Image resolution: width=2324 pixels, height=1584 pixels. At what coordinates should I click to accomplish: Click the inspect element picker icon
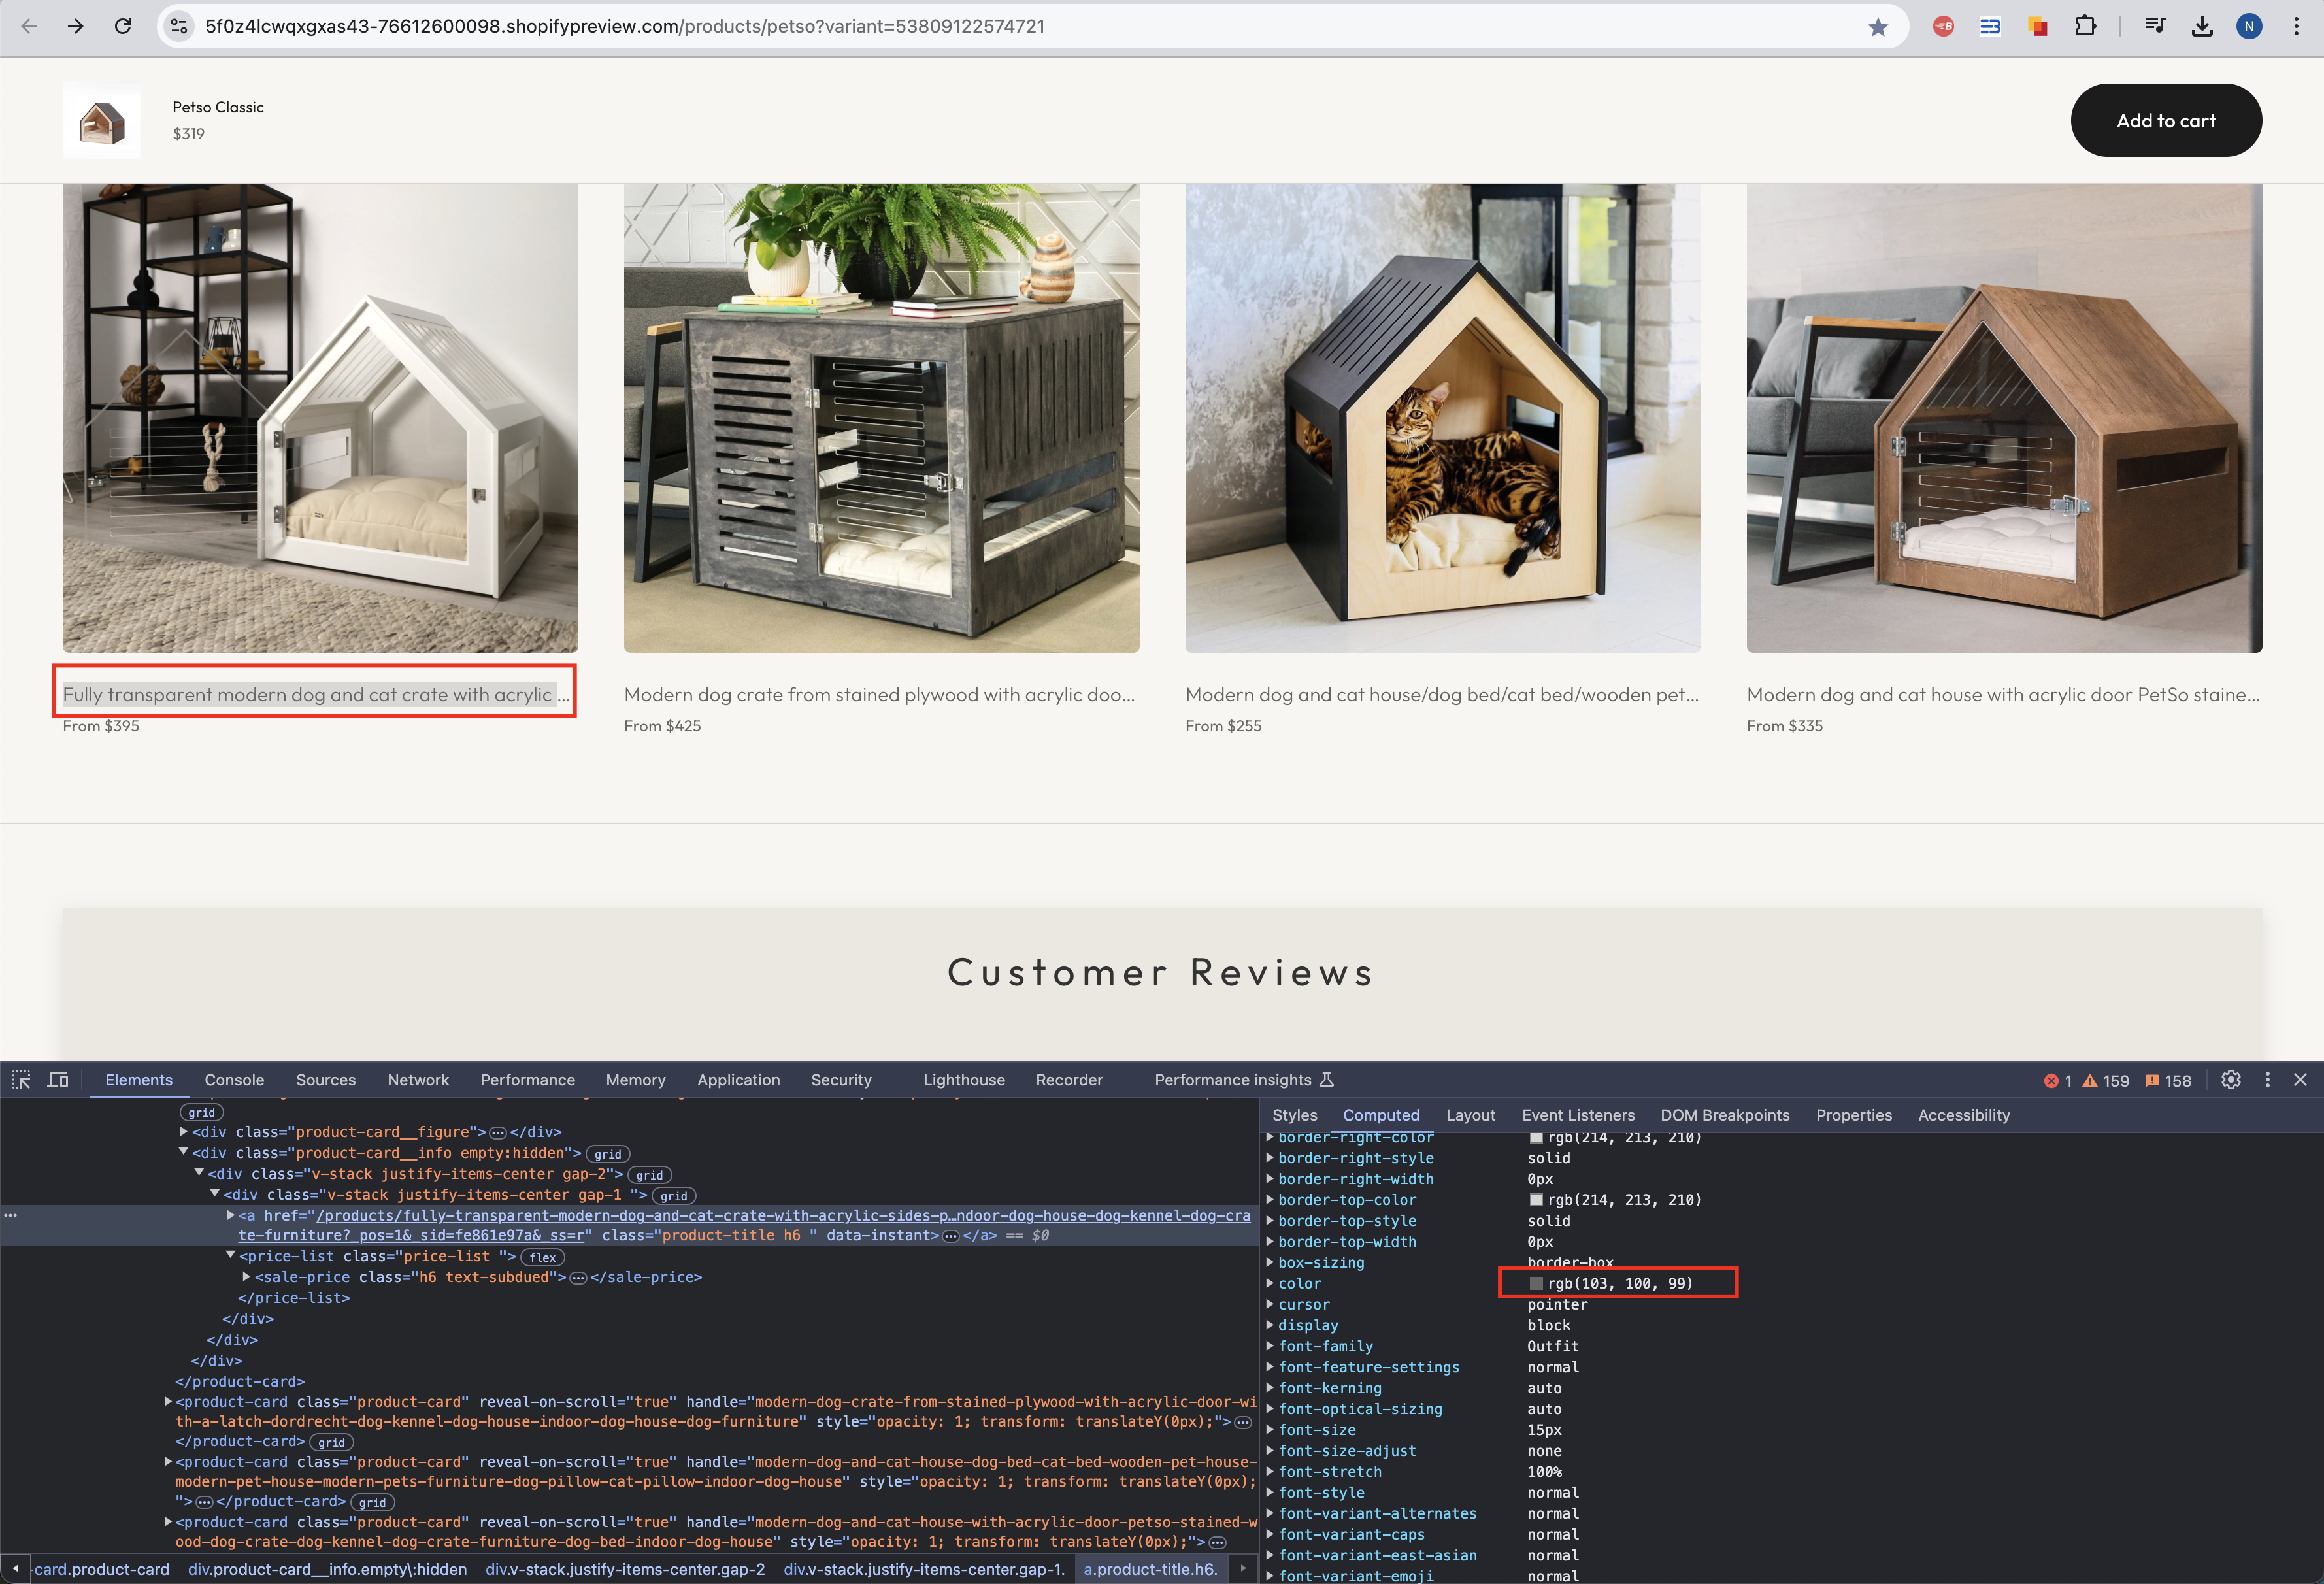click(21, 1080)
